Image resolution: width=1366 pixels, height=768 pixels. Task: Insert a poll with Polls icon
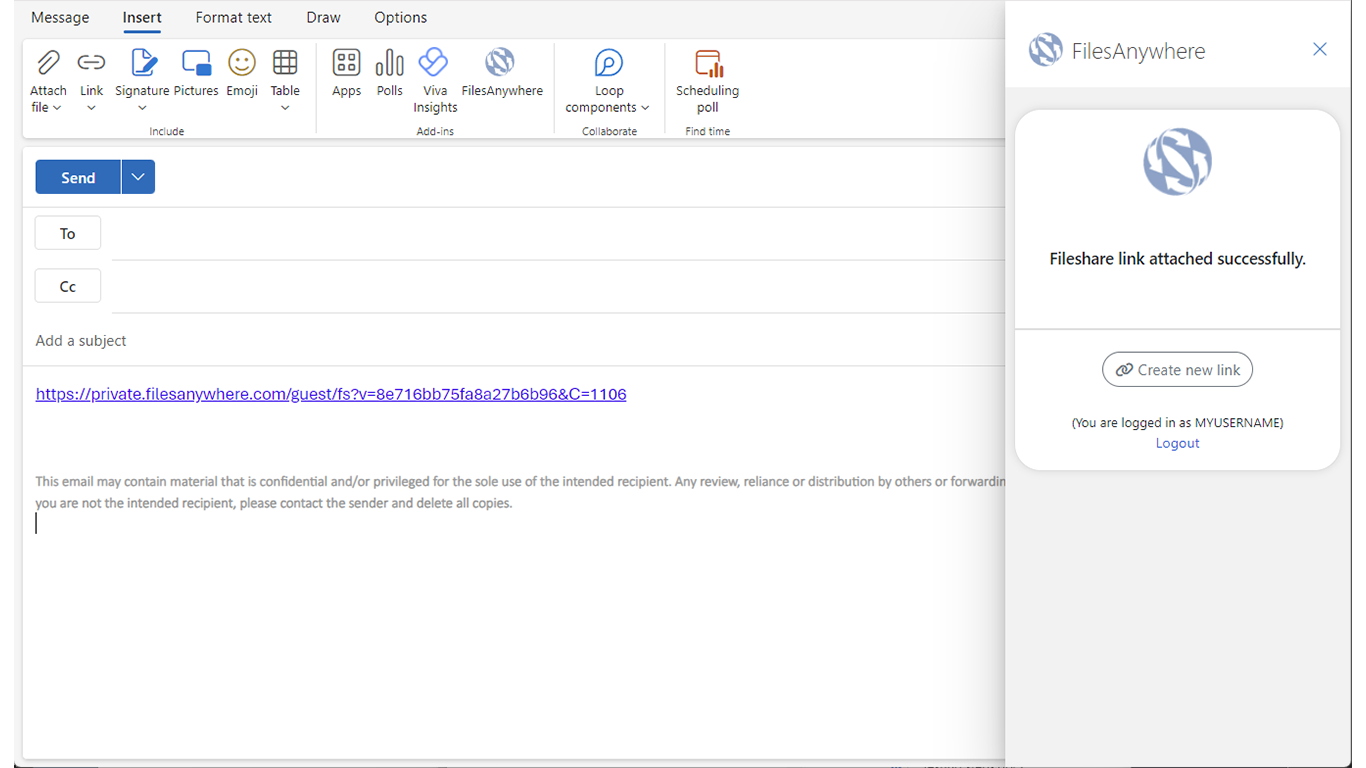point(389,63)
